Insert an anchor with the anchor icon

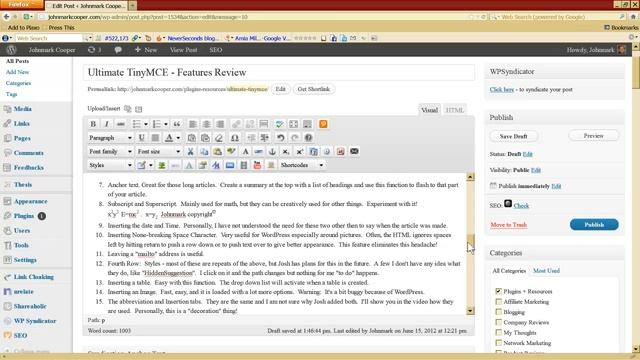pos(272,151)
